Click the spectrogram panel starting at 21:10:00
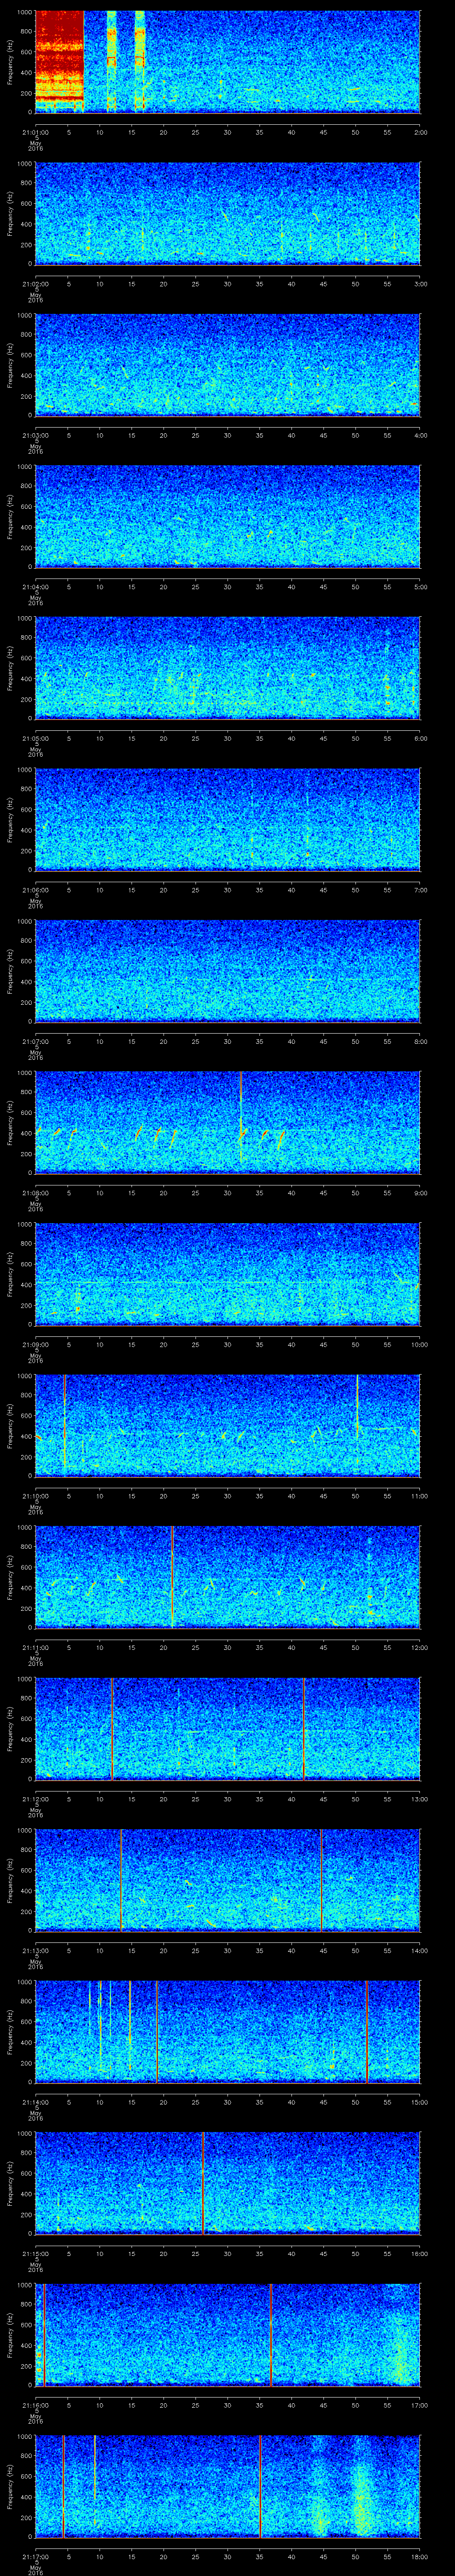The width and height of the screenshot is (455, 2576). click(x=227, y=1426)
